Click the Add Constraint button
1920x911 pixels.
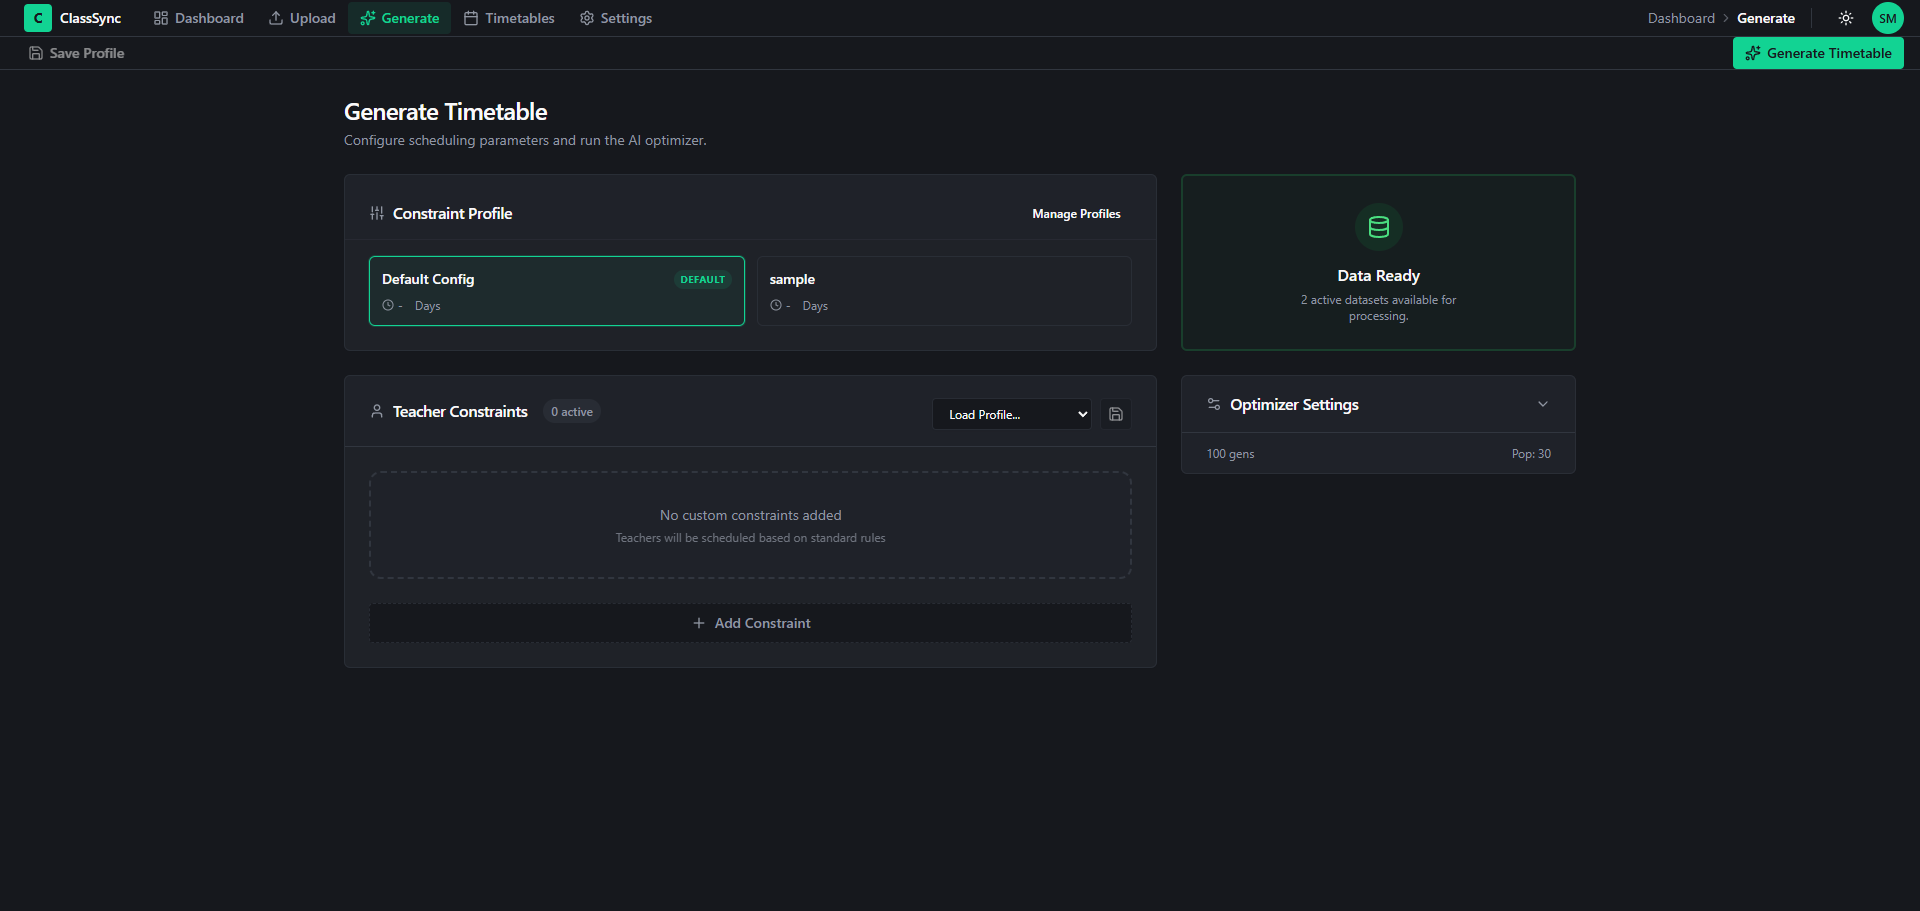click(x=751, y=623)
